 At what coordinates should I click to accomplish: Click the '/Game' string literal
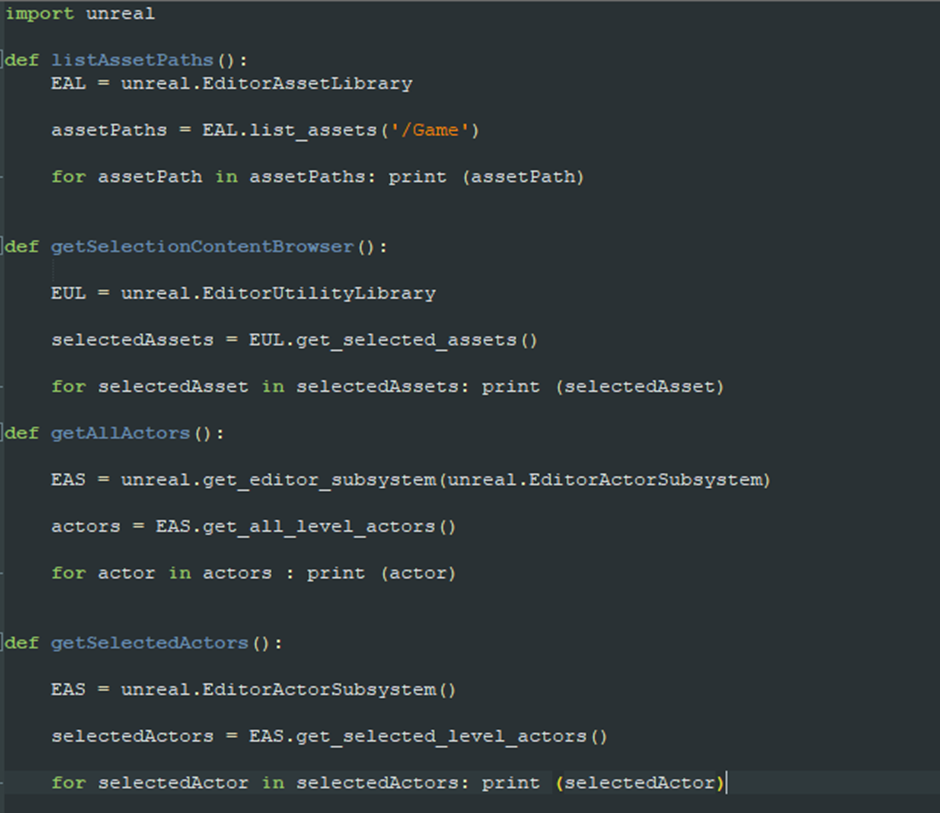430,130
